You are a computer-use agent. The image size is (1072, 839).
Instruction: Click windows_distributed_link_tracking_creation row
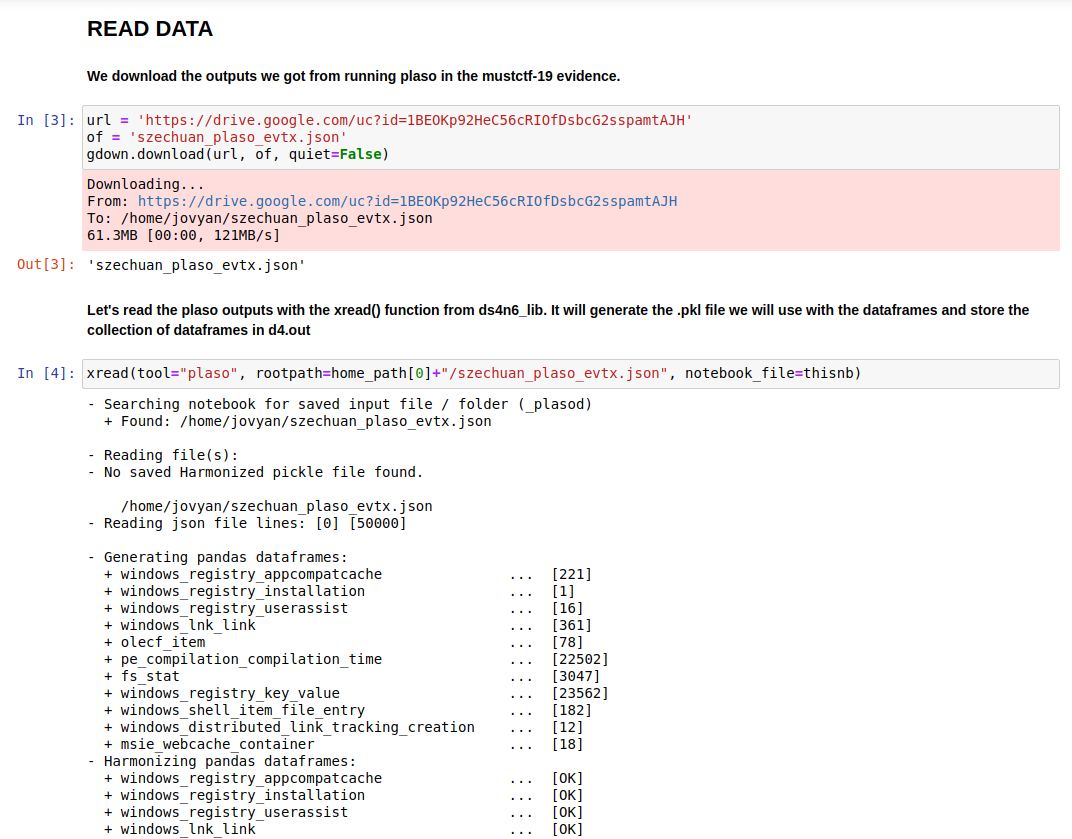[344, 728]
